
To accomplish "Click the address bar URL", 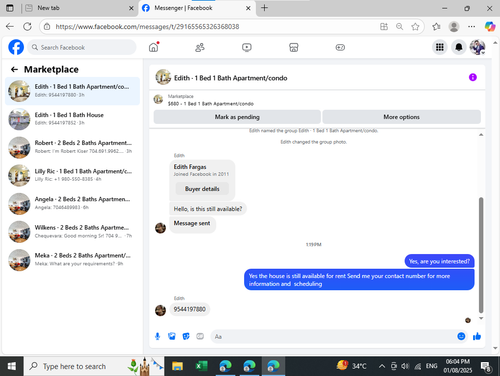I will click(x=147, y=27).
